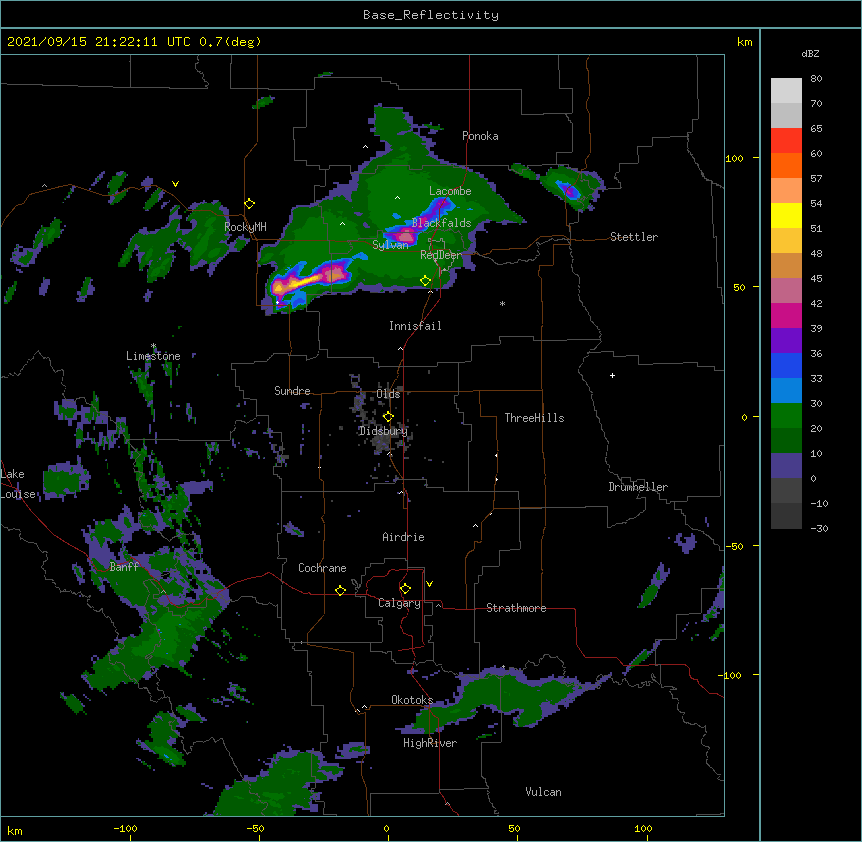The width and height of the screenshot is (862, 842).
Task: Click the light gray 70-80 dBZ swatch
Action: (786, 91)
